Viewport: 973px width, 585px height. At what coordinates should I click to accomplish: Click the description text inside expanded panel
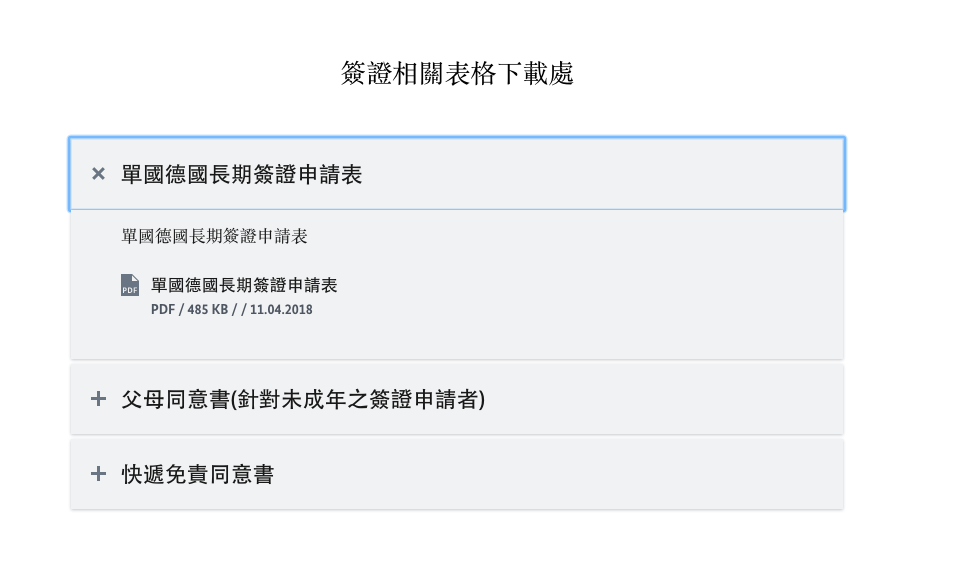[214, 236]
